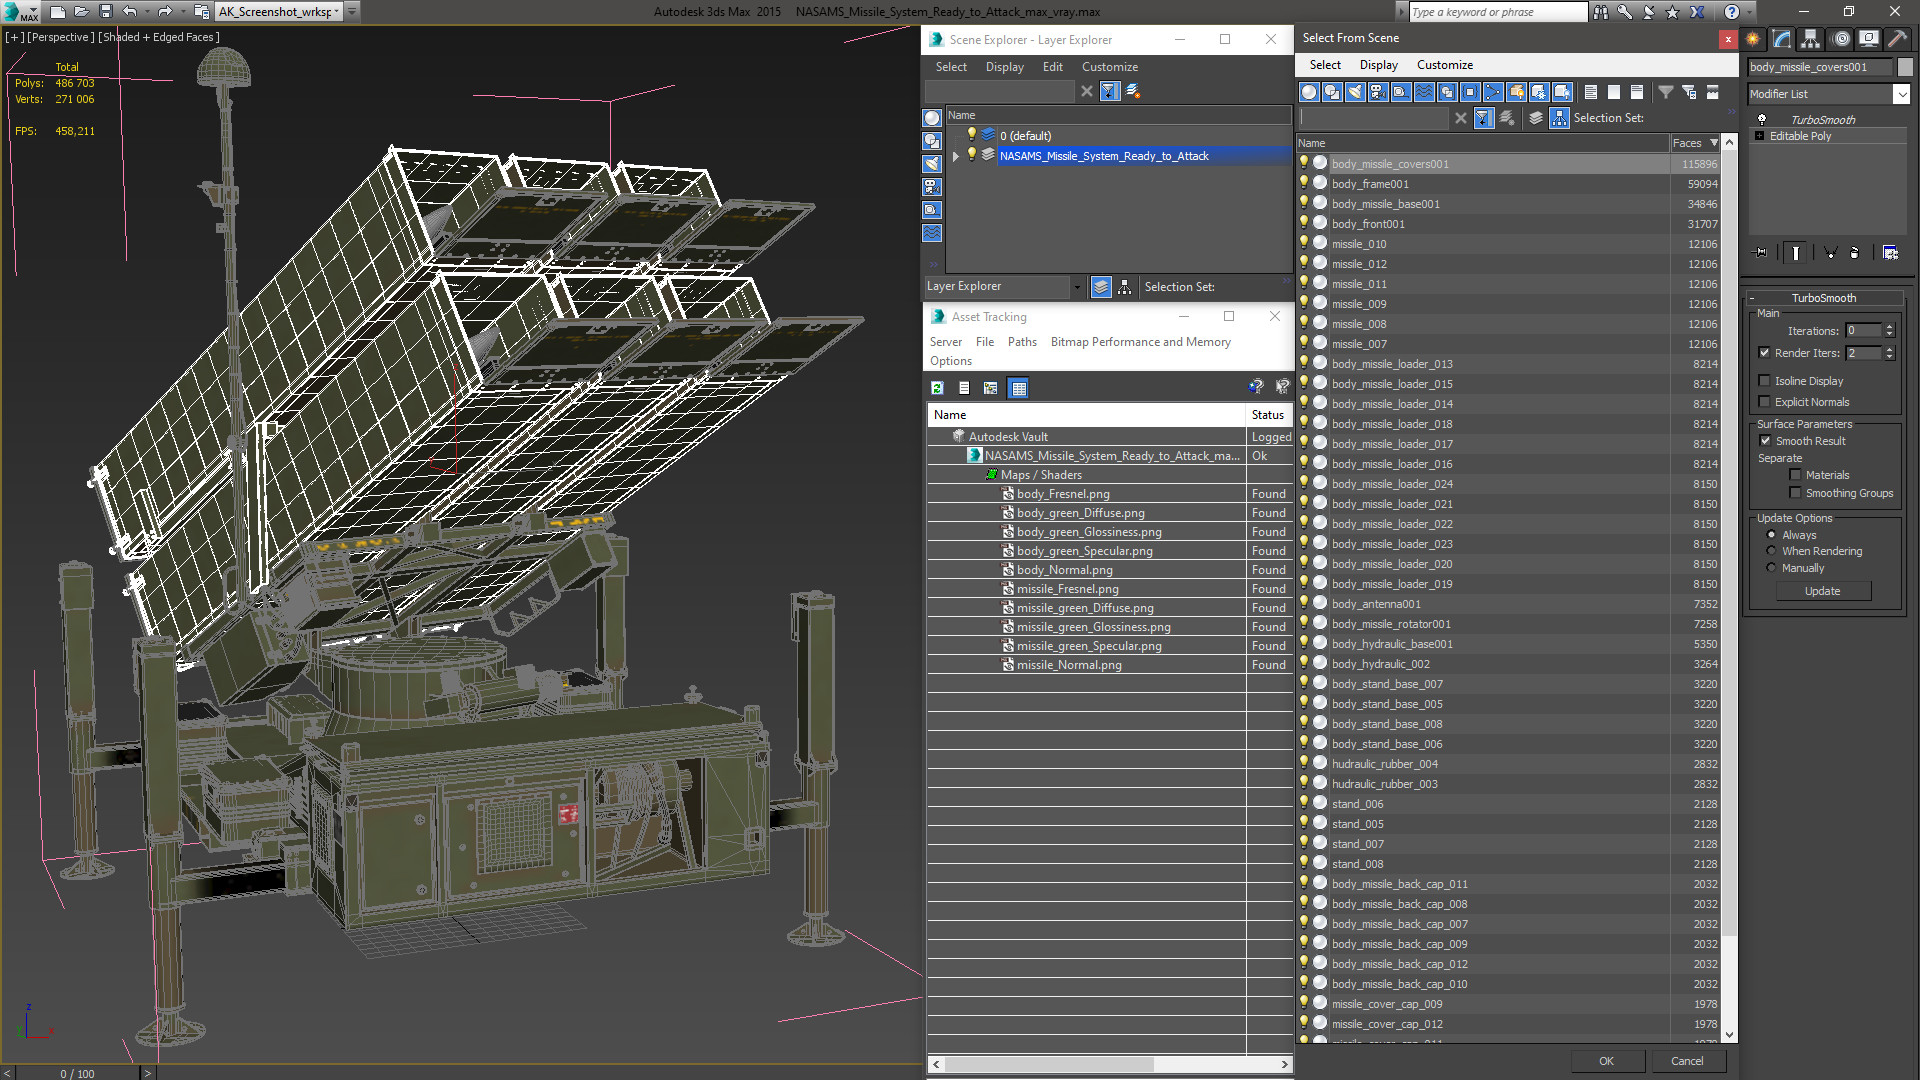This screenshot has width=1920, height=1080.
Task: Open the Modifier List dropdown
Action: click(1901, 94)
